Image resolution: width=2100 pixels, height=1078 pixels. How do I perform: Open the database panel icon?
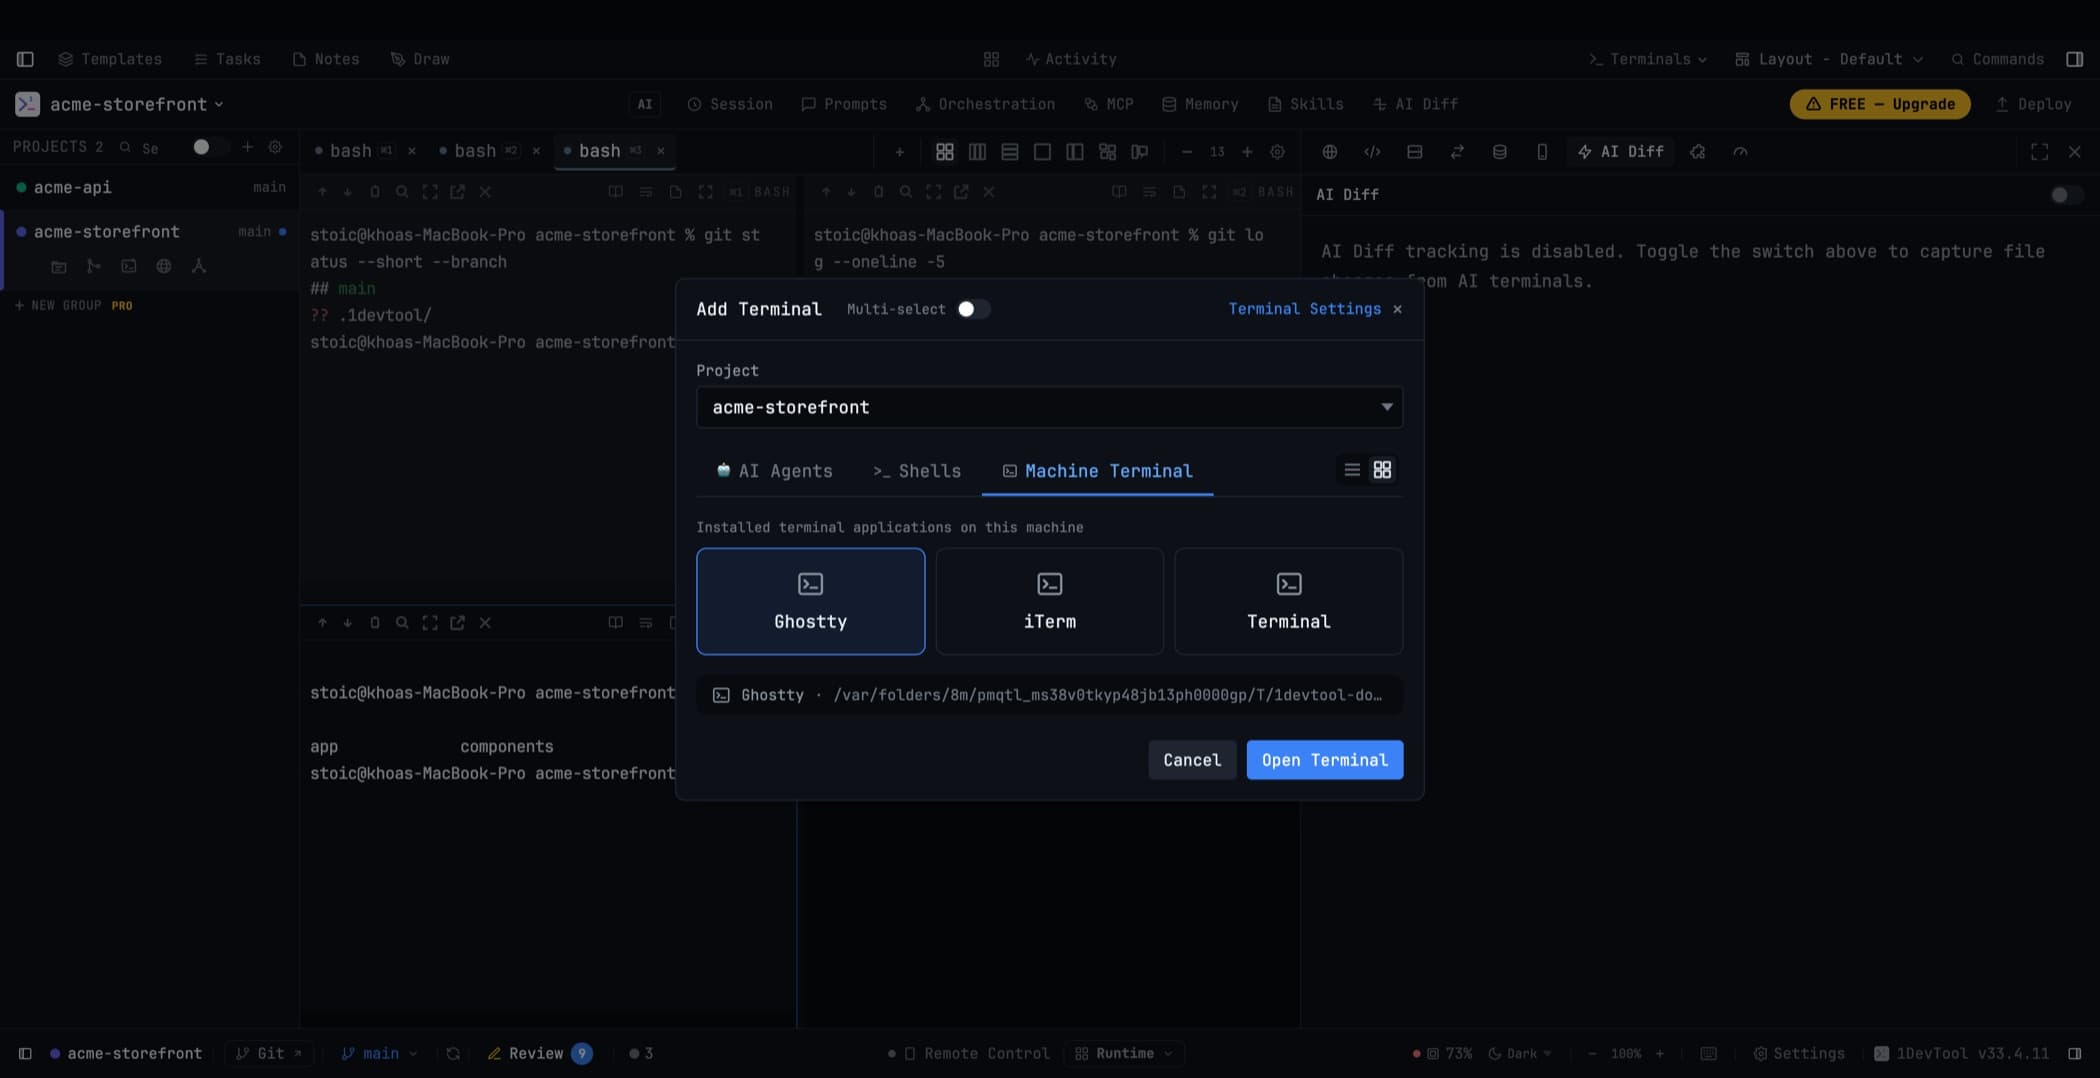[1499, 152]
